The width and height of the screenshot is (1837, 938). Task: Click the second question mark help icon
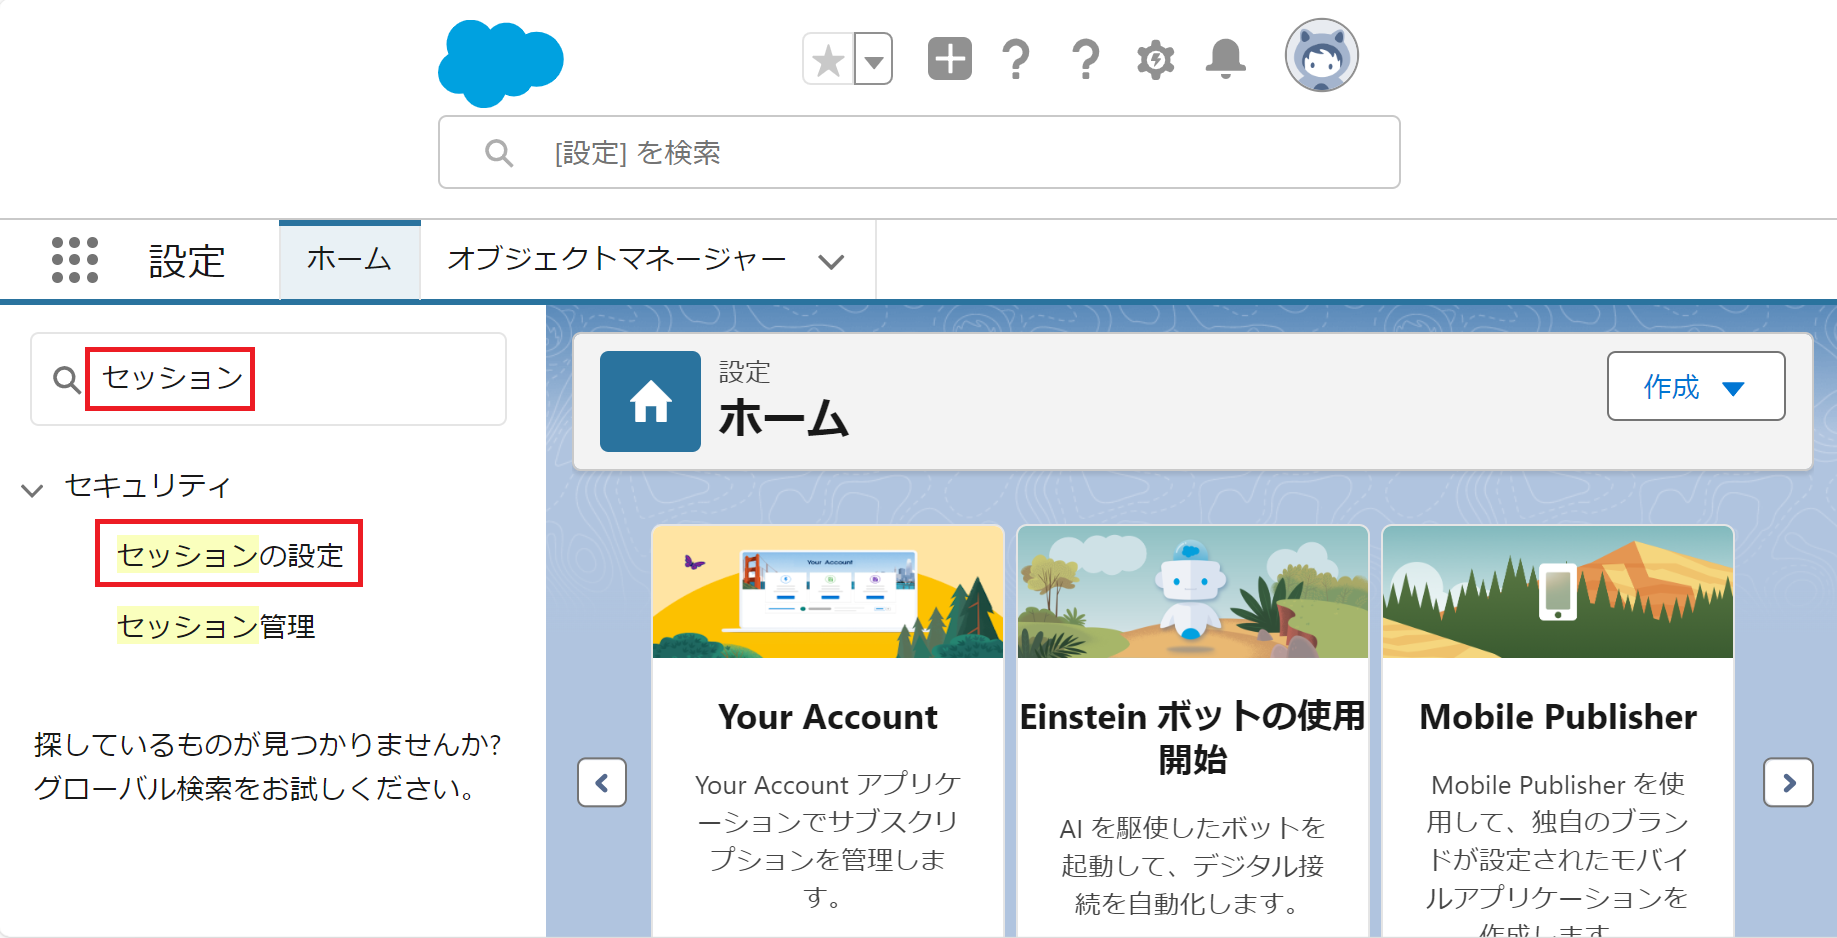[1085, 59]
